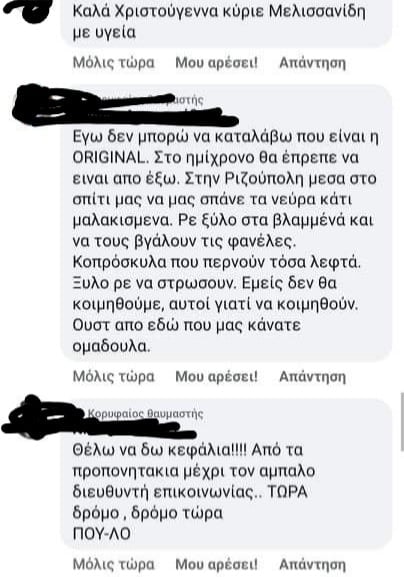Select the comment bubble mentioning διευθυντή επικοινωνίας

click(x=226, y=474)
